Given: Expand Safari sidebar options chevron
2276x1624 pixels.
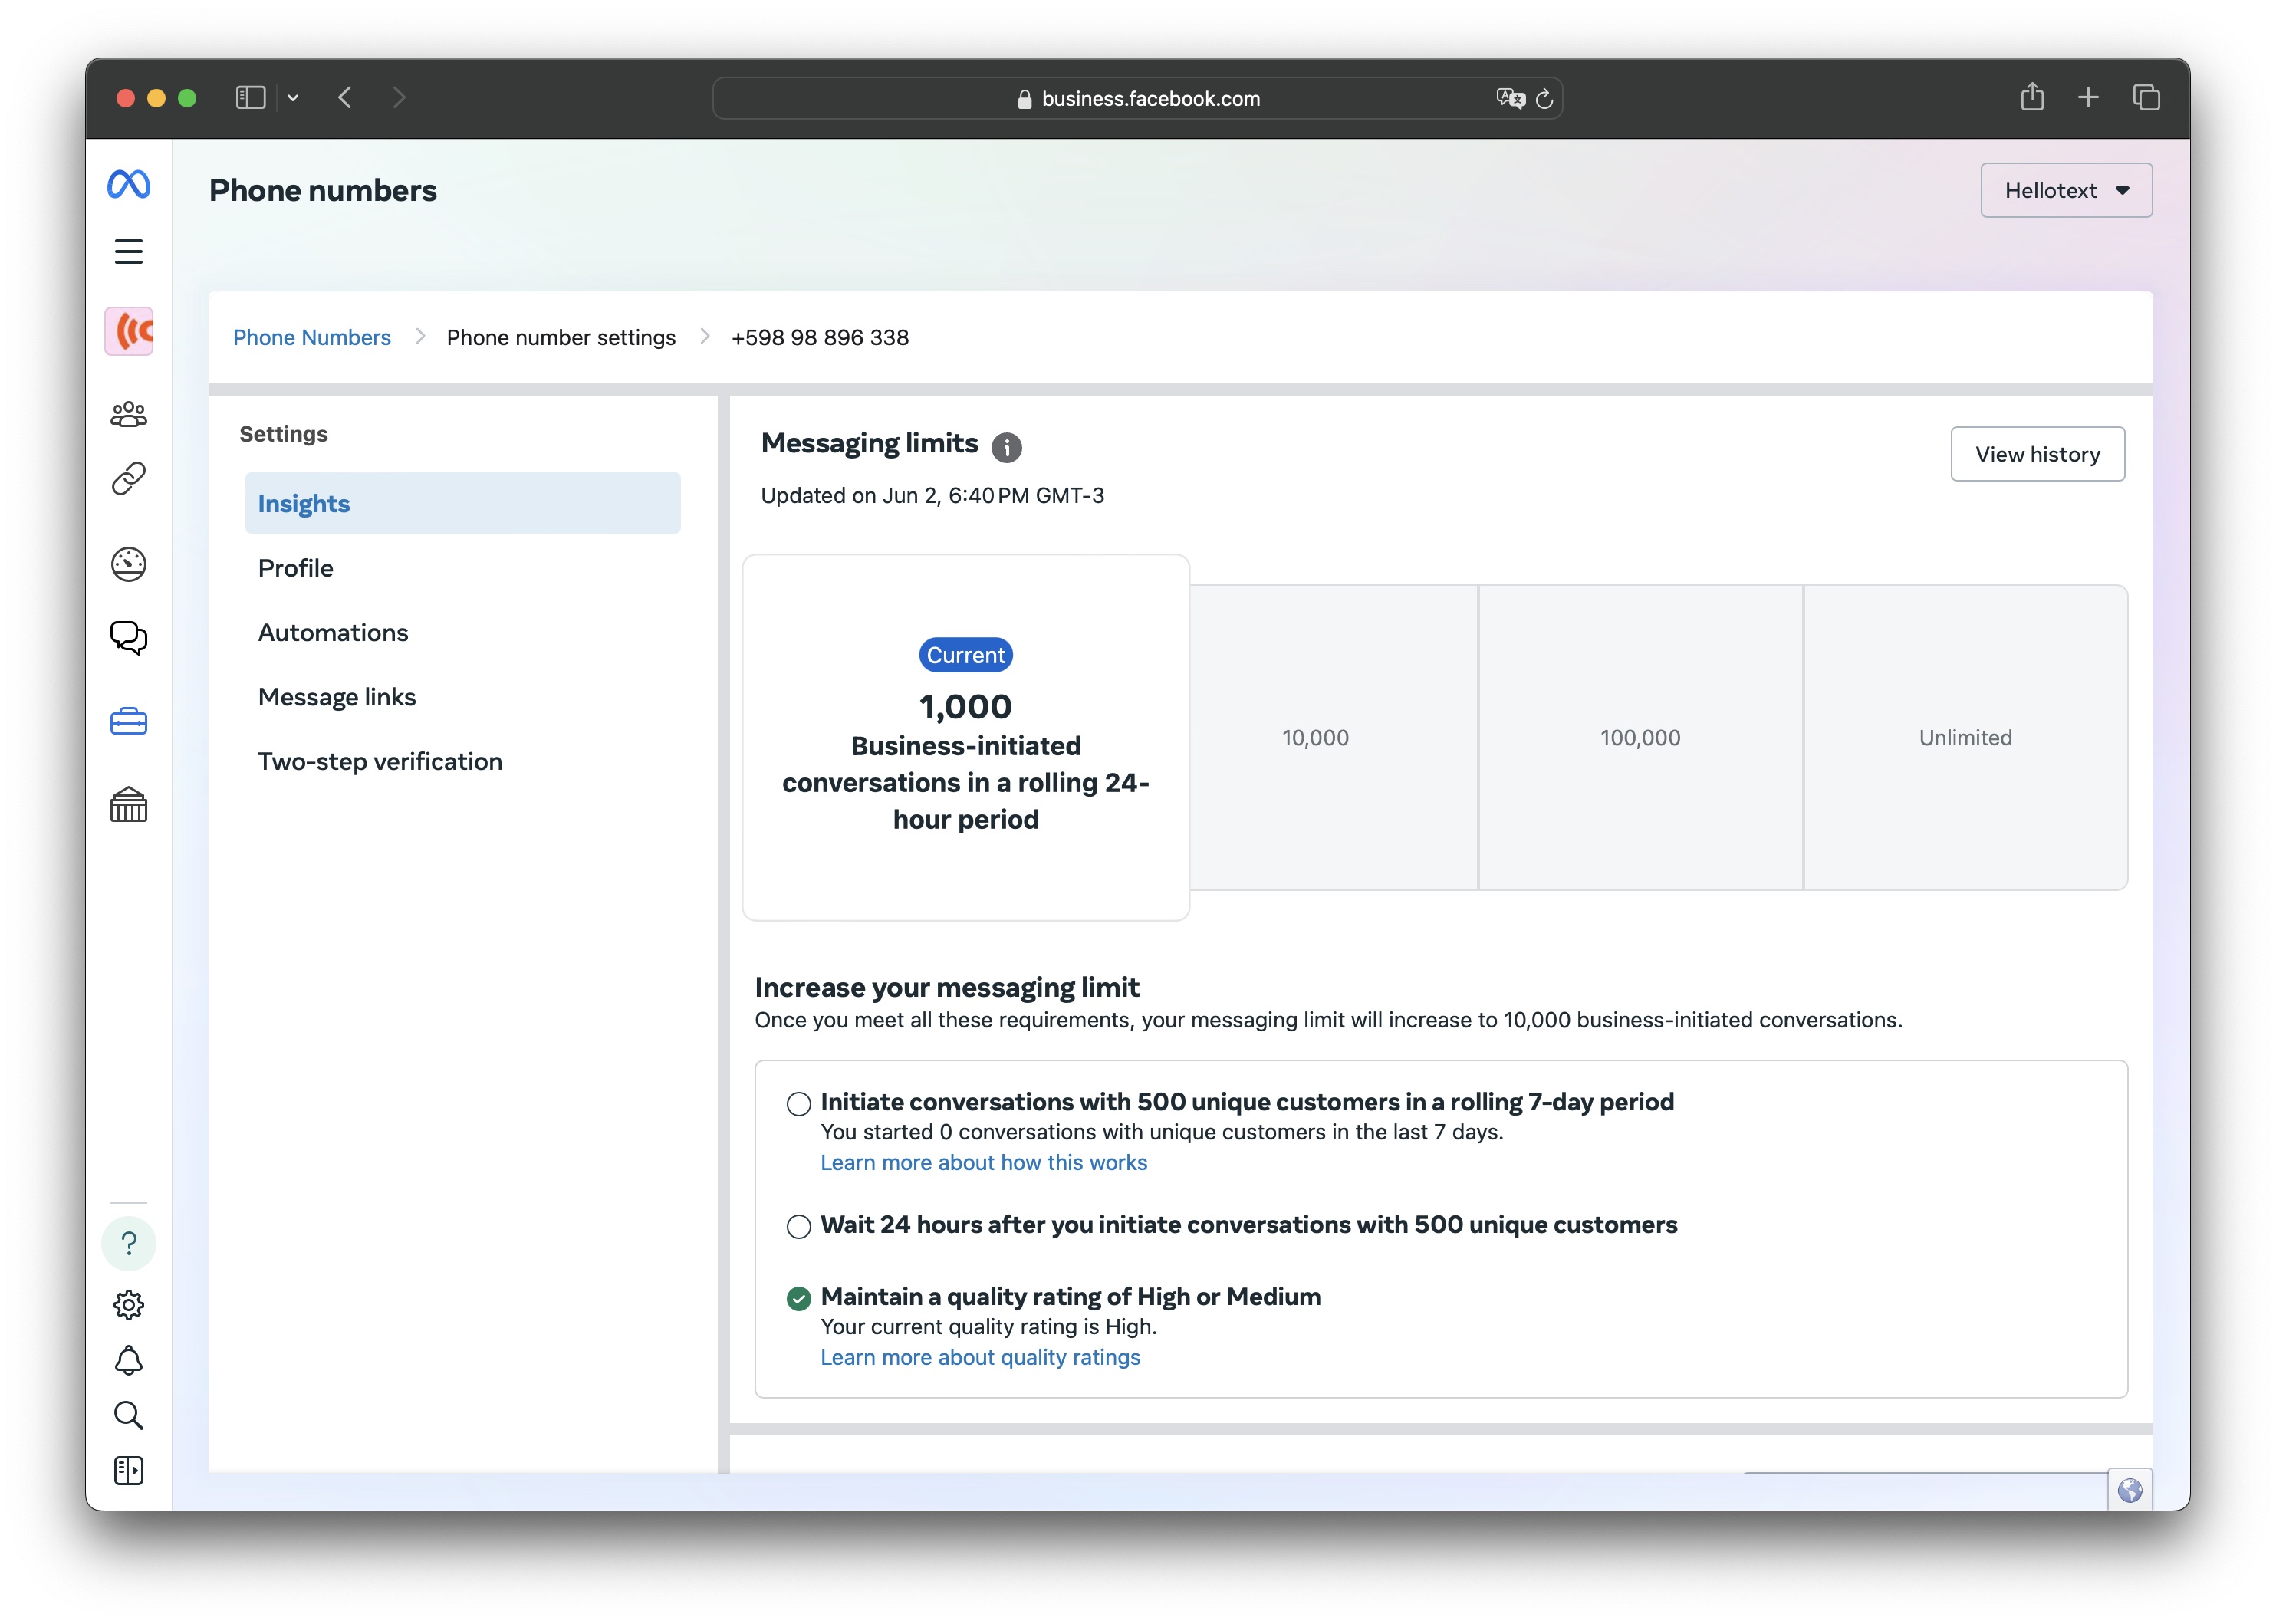Looking at the screenshot, I should pyautogui.click(x=293, y=98).
